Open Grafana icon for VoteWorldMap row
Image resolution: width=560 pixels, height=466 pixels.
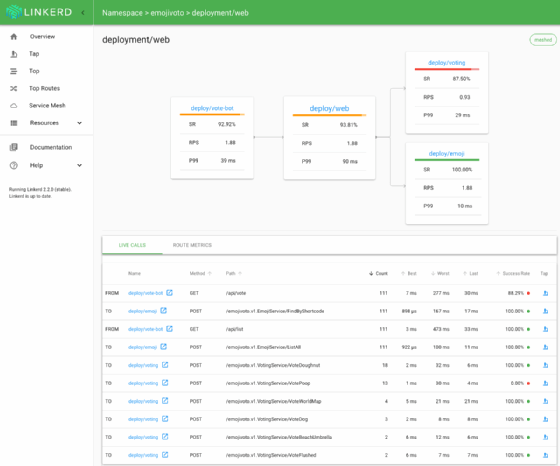165,401
